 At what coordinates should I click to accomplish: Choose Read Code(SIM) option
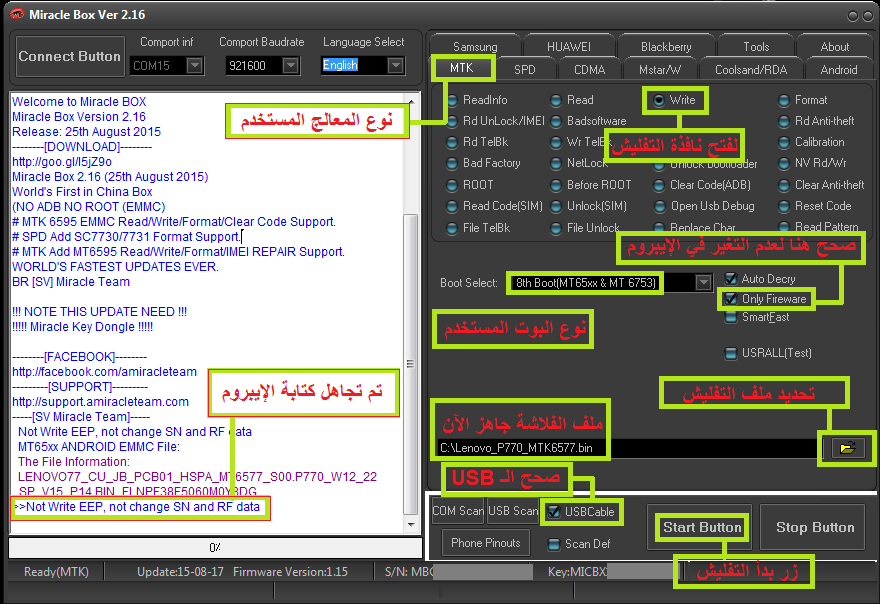coord(452,207)
